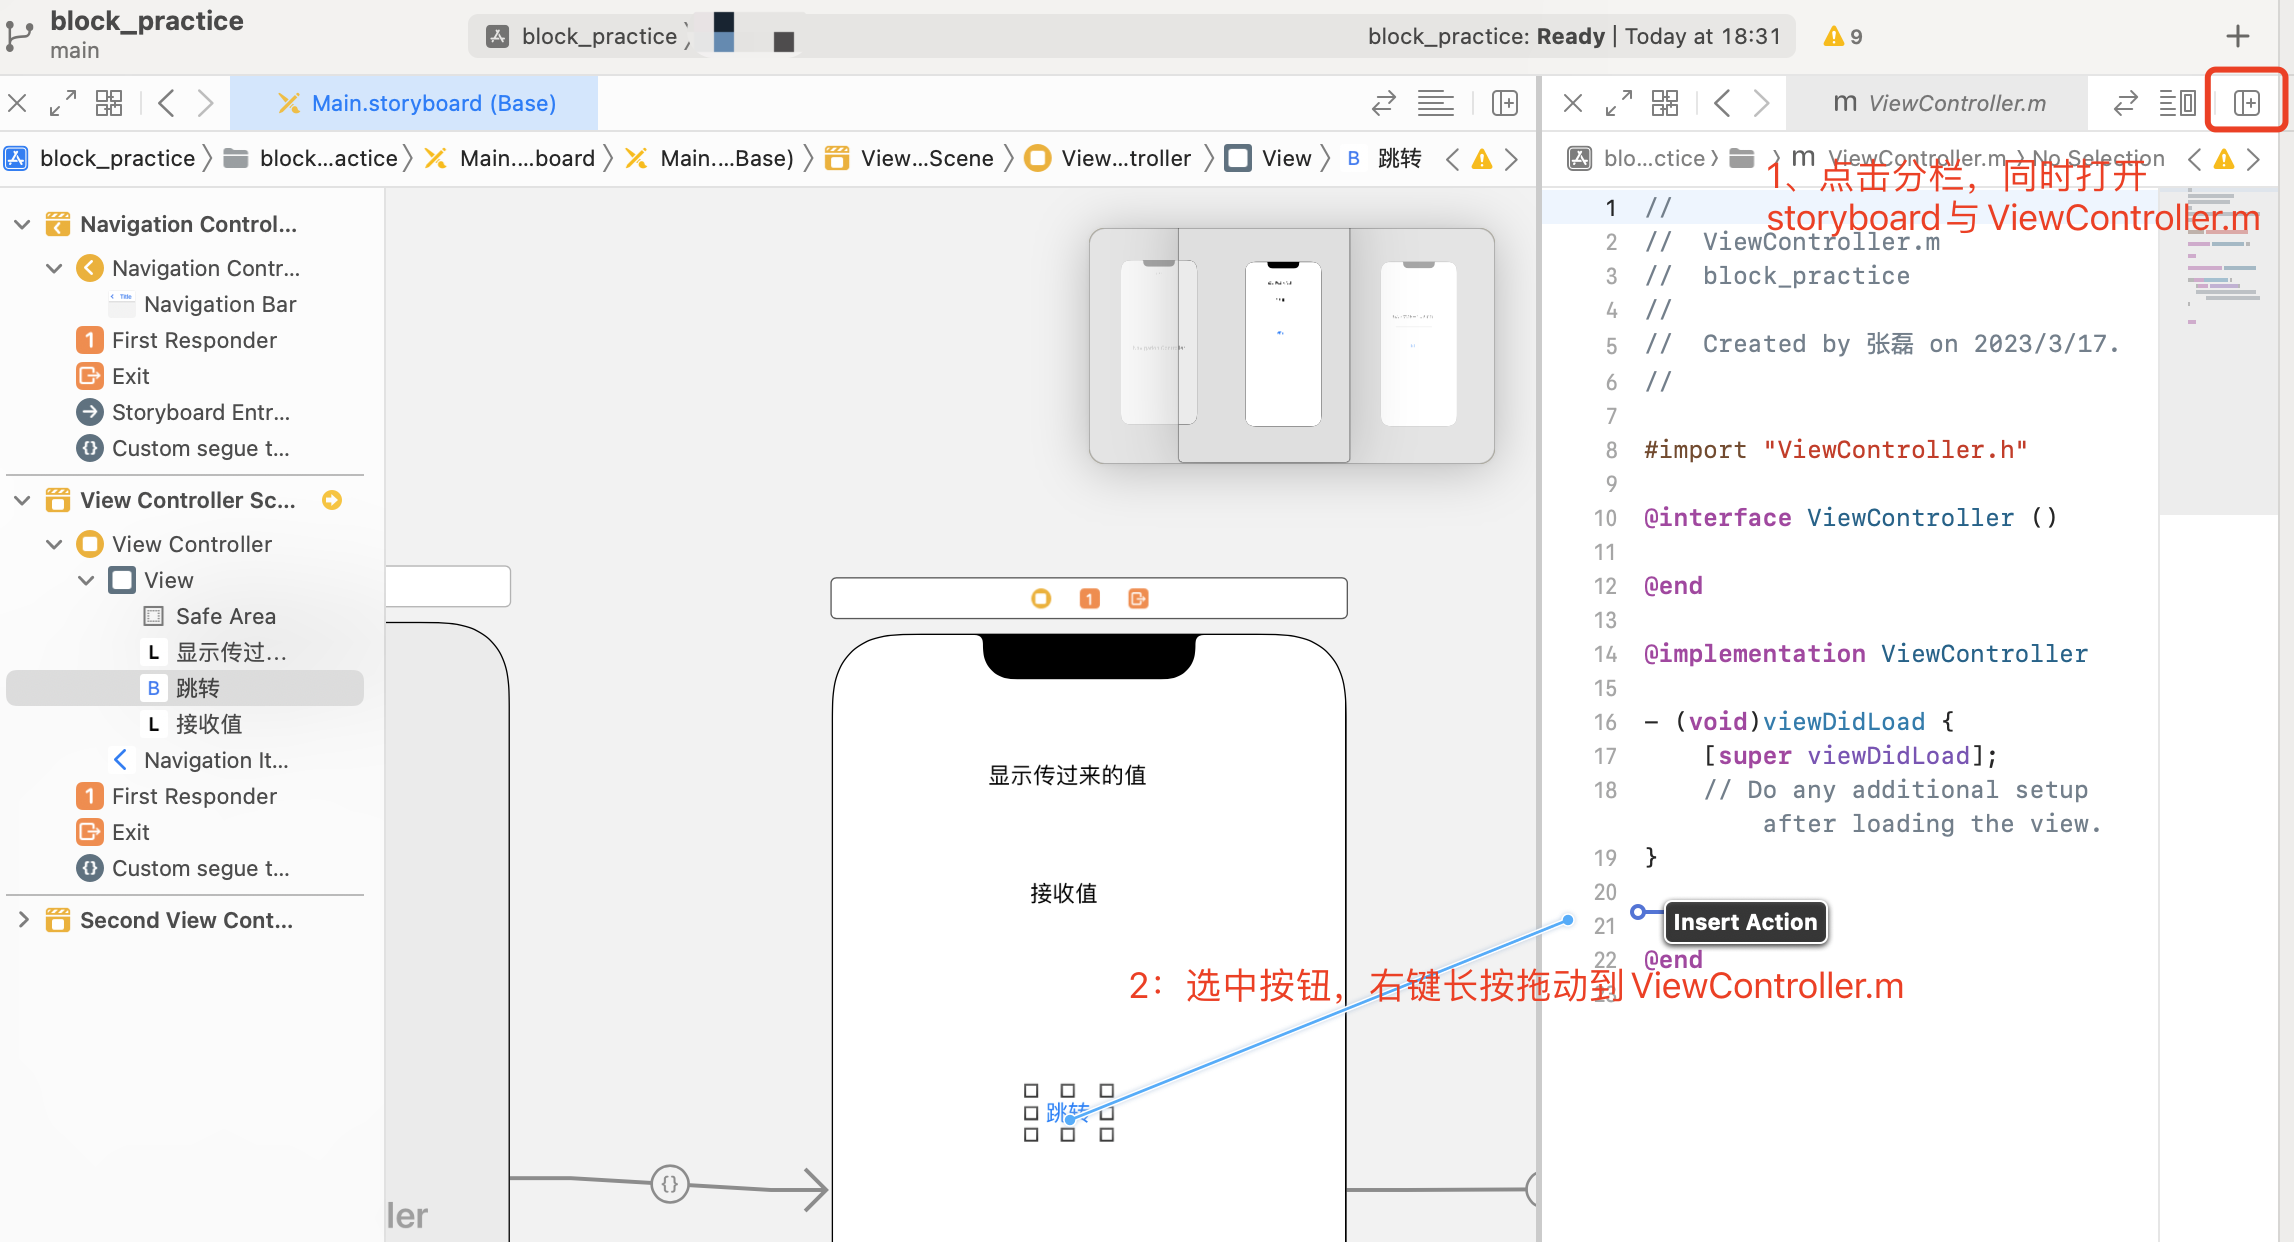
Task: Open the storyboard editor options lines icon
Action: (1435, 103)
